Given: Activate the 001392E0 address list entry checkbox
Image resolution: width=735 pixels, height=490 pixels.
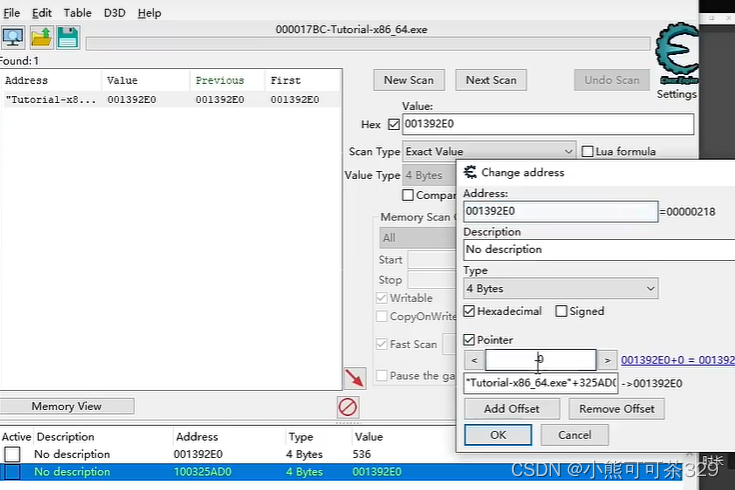Looking at the screenshot, I should tap(12, 454).
